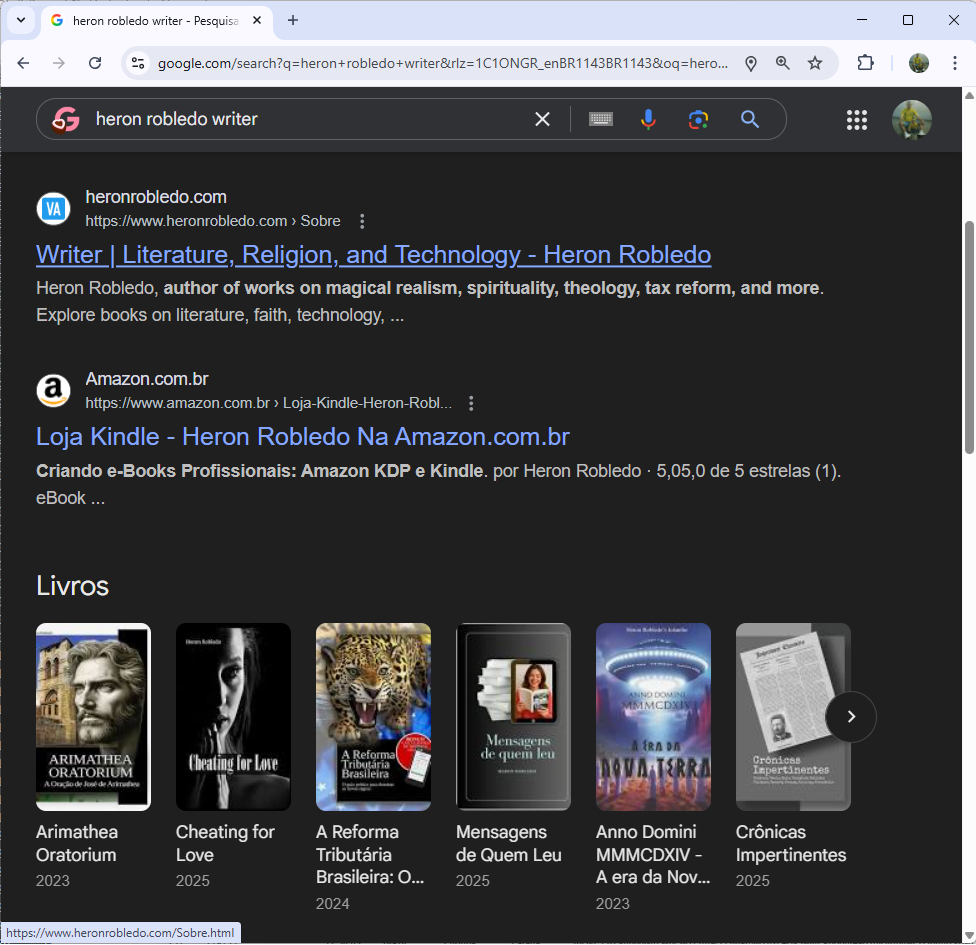
Task: Open Loja Kindle - Heron Robledo Na Amazon link
Action: click(303, 437)
